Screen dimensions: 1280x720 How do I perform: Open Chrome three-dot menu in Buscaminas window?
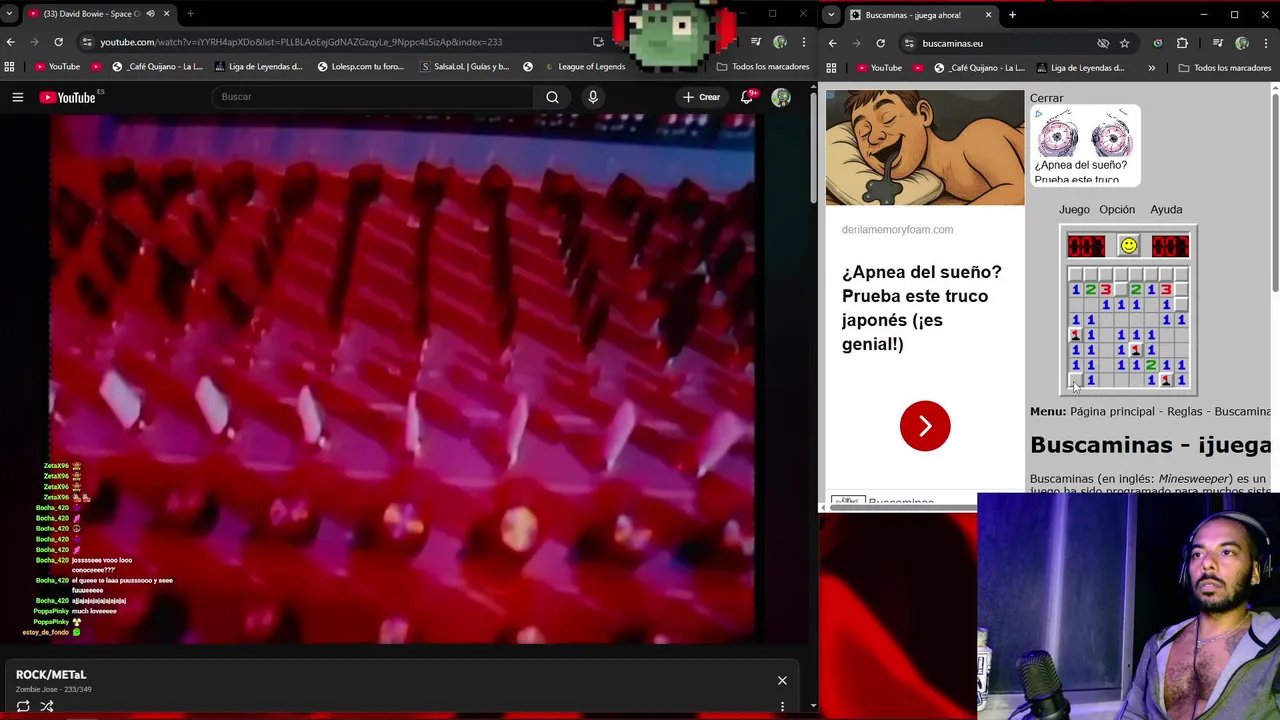[x=1265, y=43]
